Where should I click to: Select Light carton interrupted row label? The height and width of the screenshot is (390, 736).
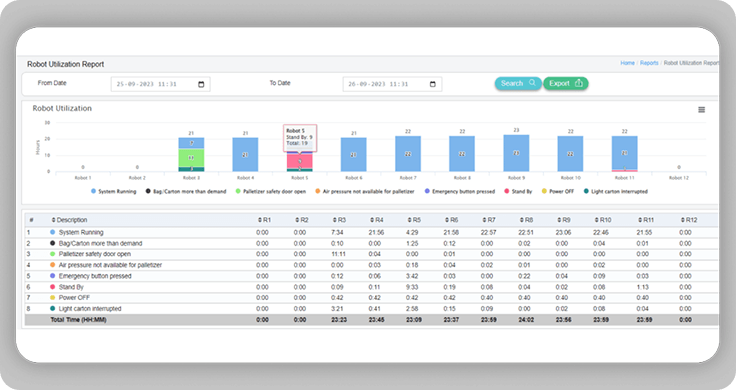click(x=90, y=309)
